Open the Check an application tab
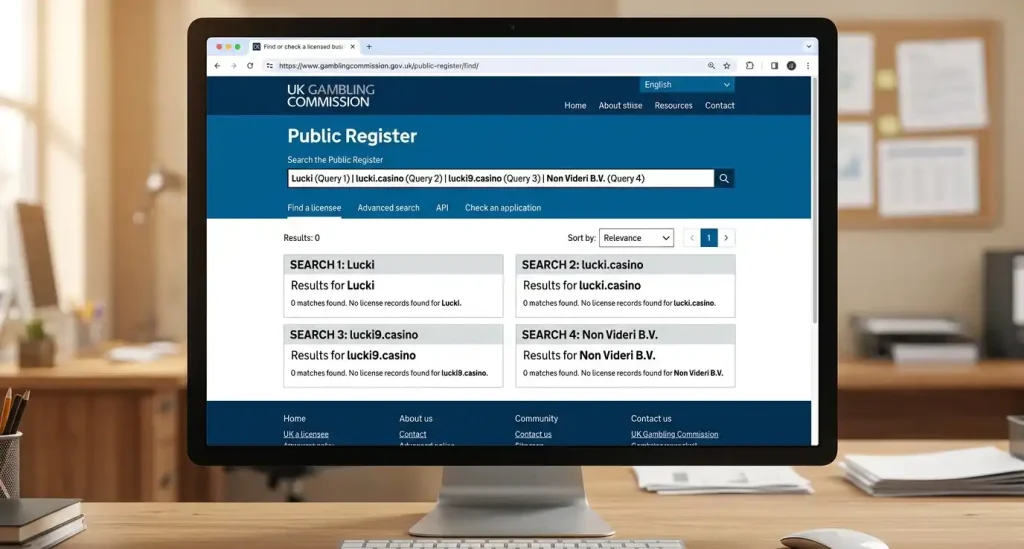This screenshot has width=1024, height=549. tap(503, 208)
